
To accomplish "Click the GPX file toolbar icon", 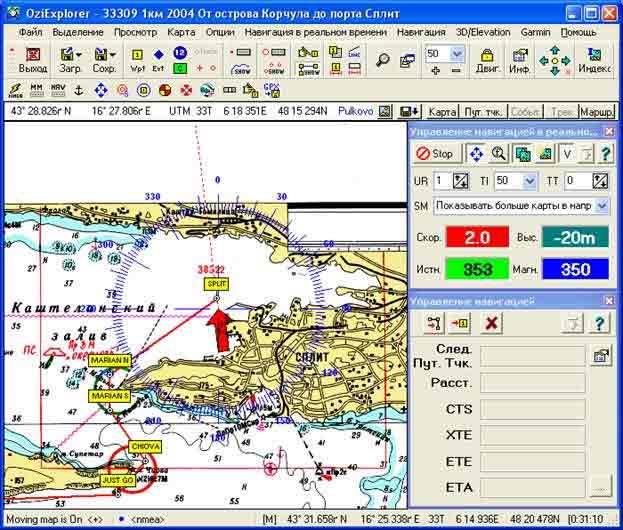I will (x=272, y=90).
